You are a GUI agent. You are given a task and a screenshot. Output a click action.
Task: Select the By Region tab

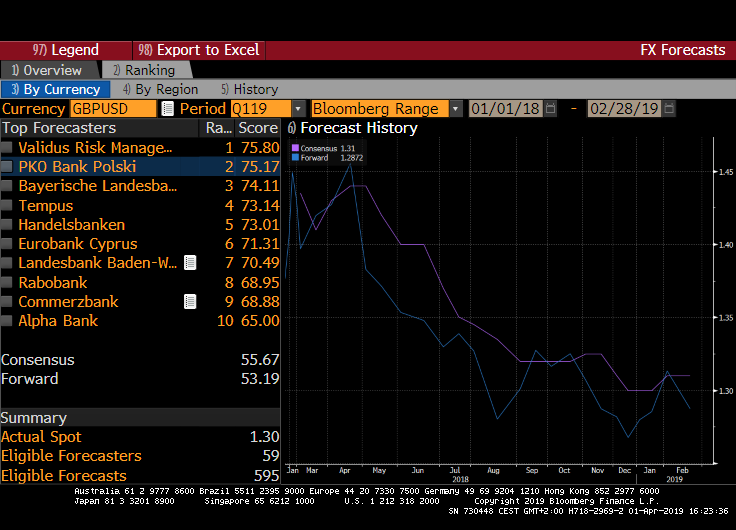click(160, 89)
